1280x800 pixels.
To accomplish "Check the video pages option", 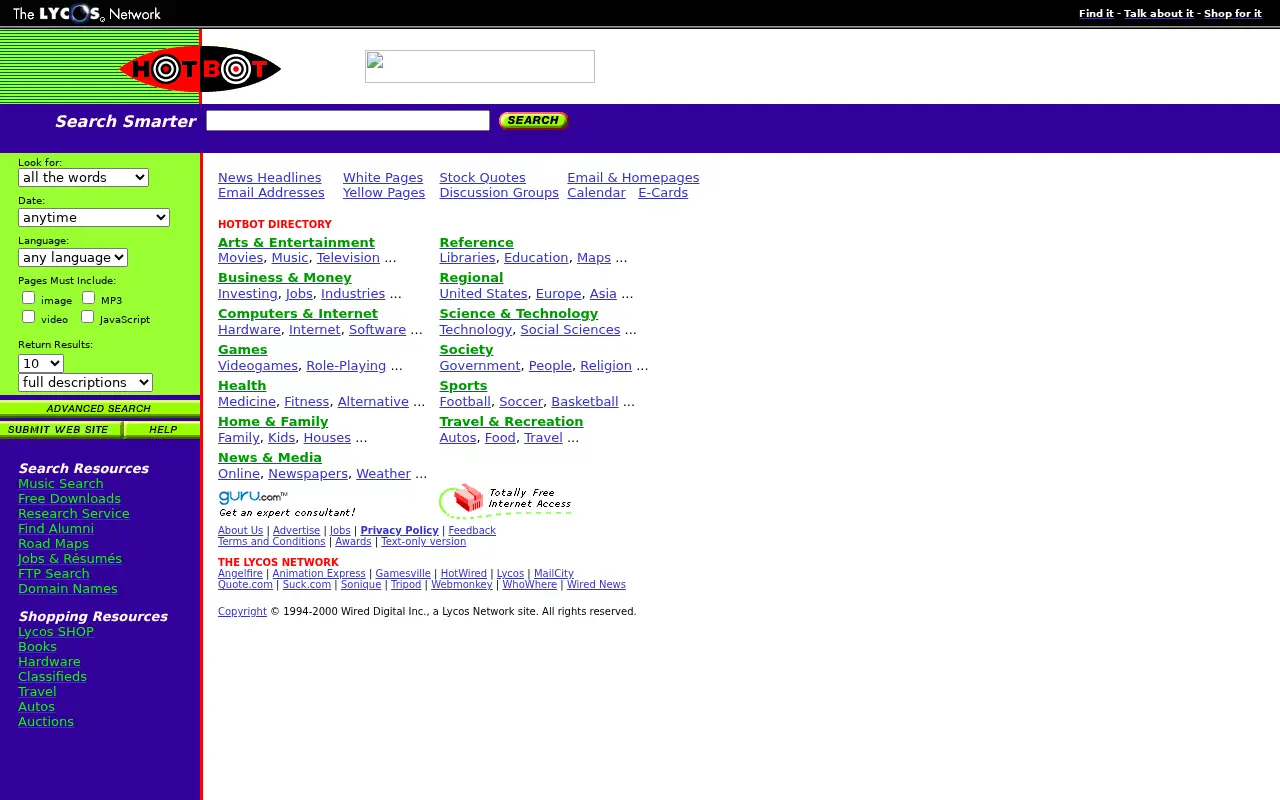I will (29, 316).
